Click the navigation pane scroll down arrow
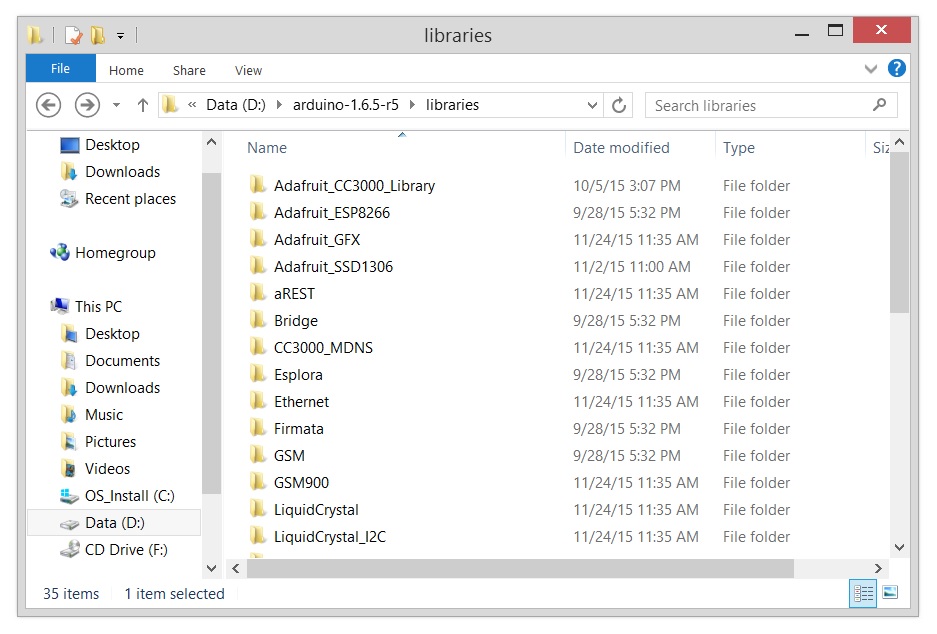 point(212,568)
